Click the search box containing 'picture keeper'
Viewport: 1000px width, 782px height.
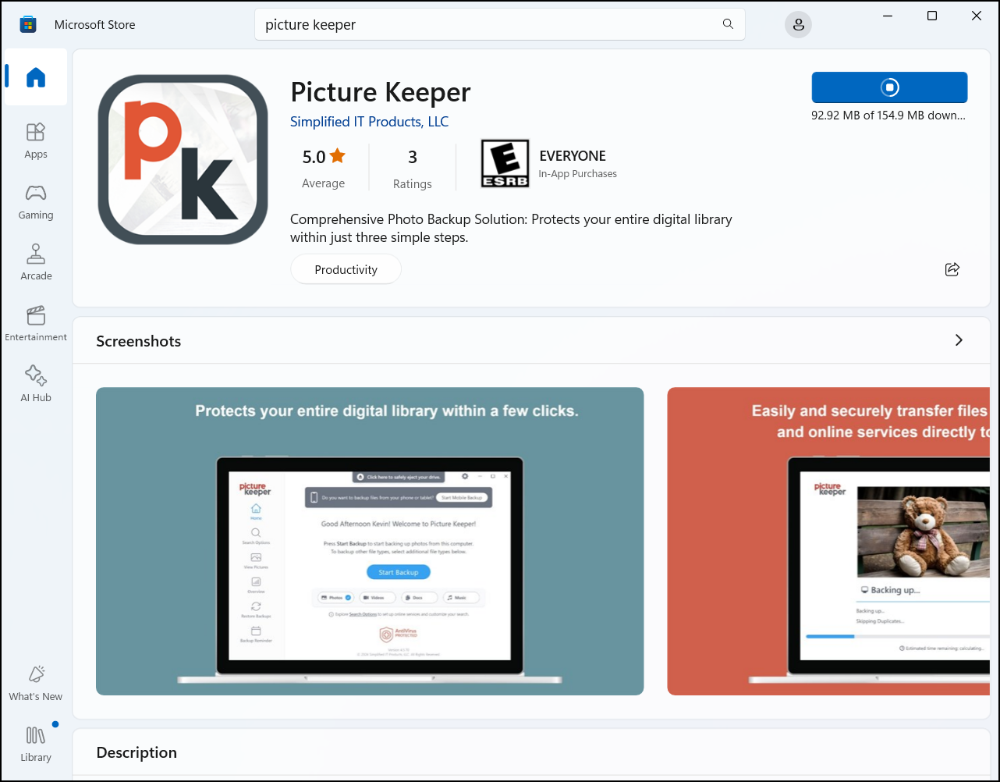pos(499,25)
